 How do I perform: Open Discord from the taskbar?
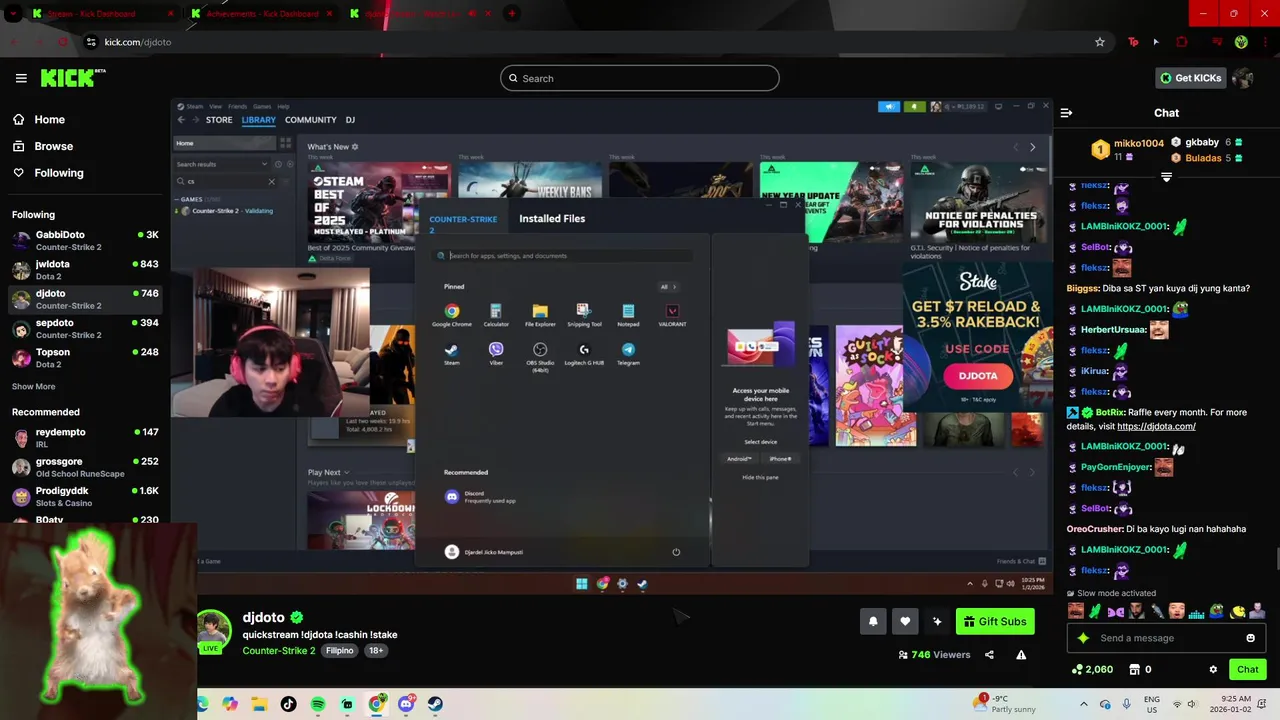point(406,704)
